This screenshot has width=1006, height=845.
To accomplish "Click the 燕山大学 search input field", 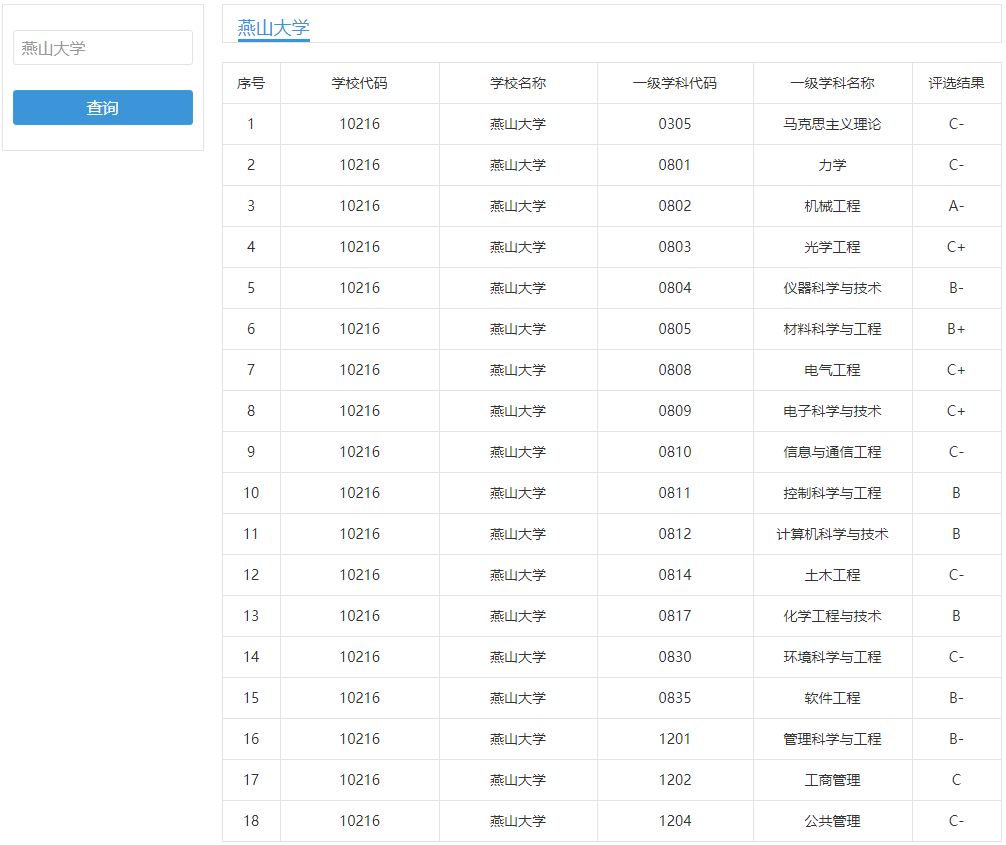I will [x=103, y=47].
